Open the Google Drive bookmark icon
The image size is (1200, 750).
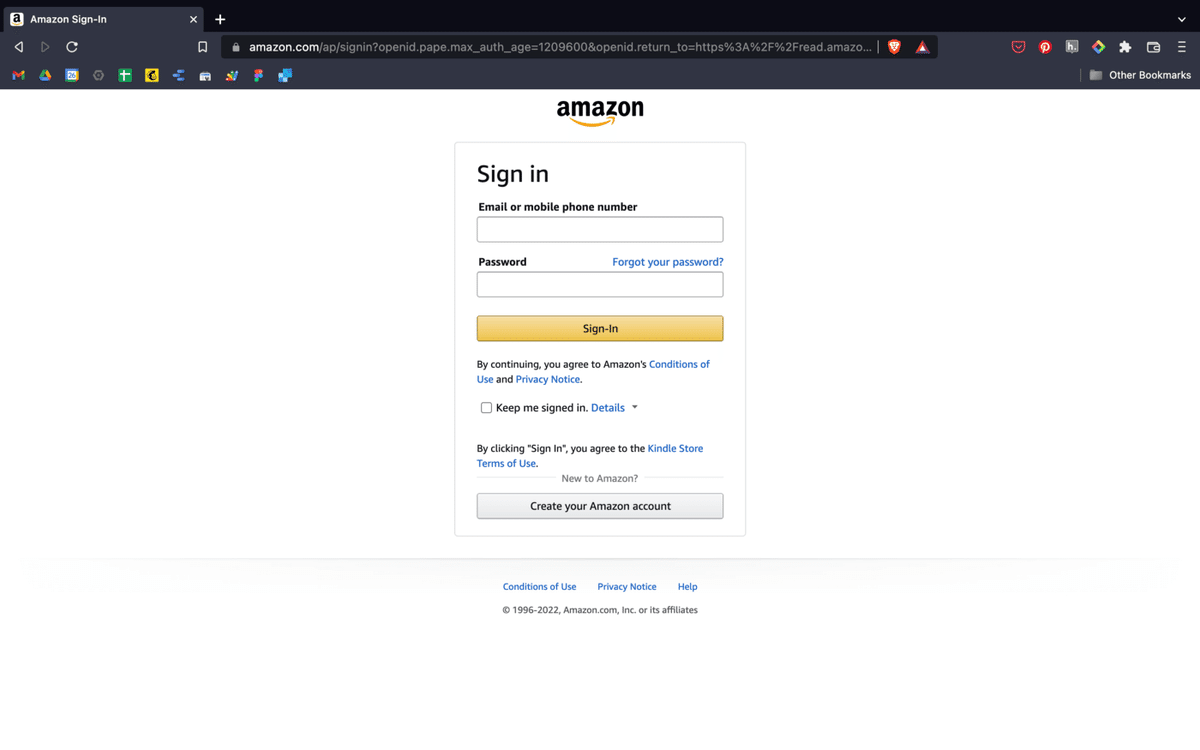coord(45,75)
